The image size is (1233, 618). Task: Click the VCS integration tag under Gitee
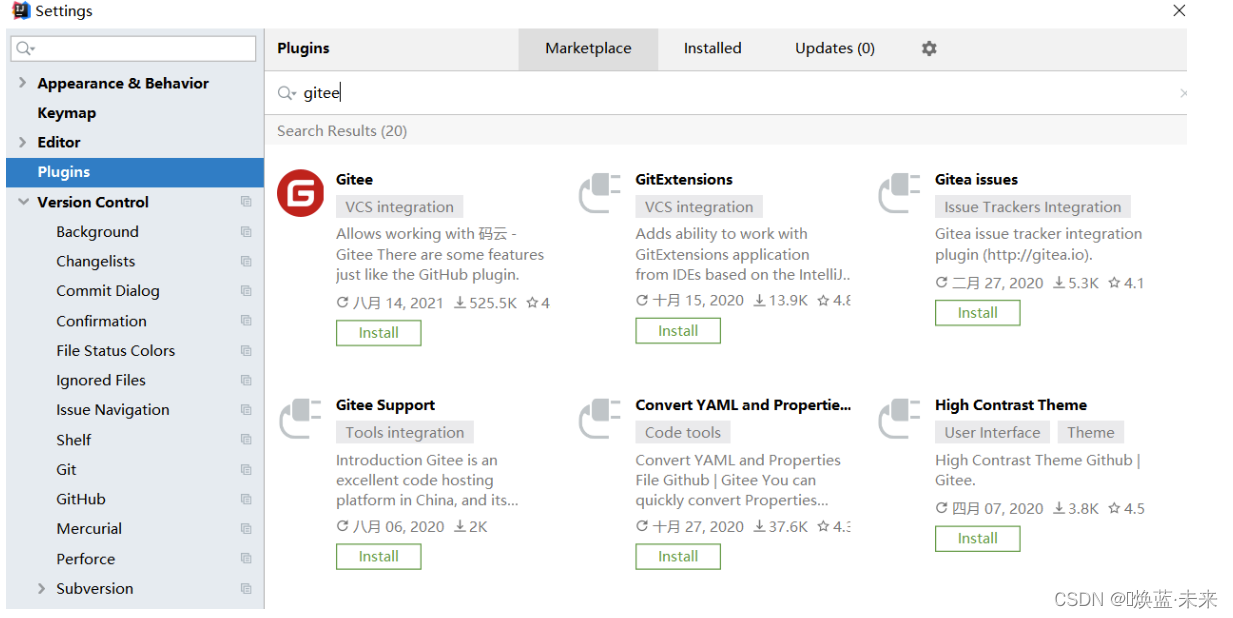point(400,207)
